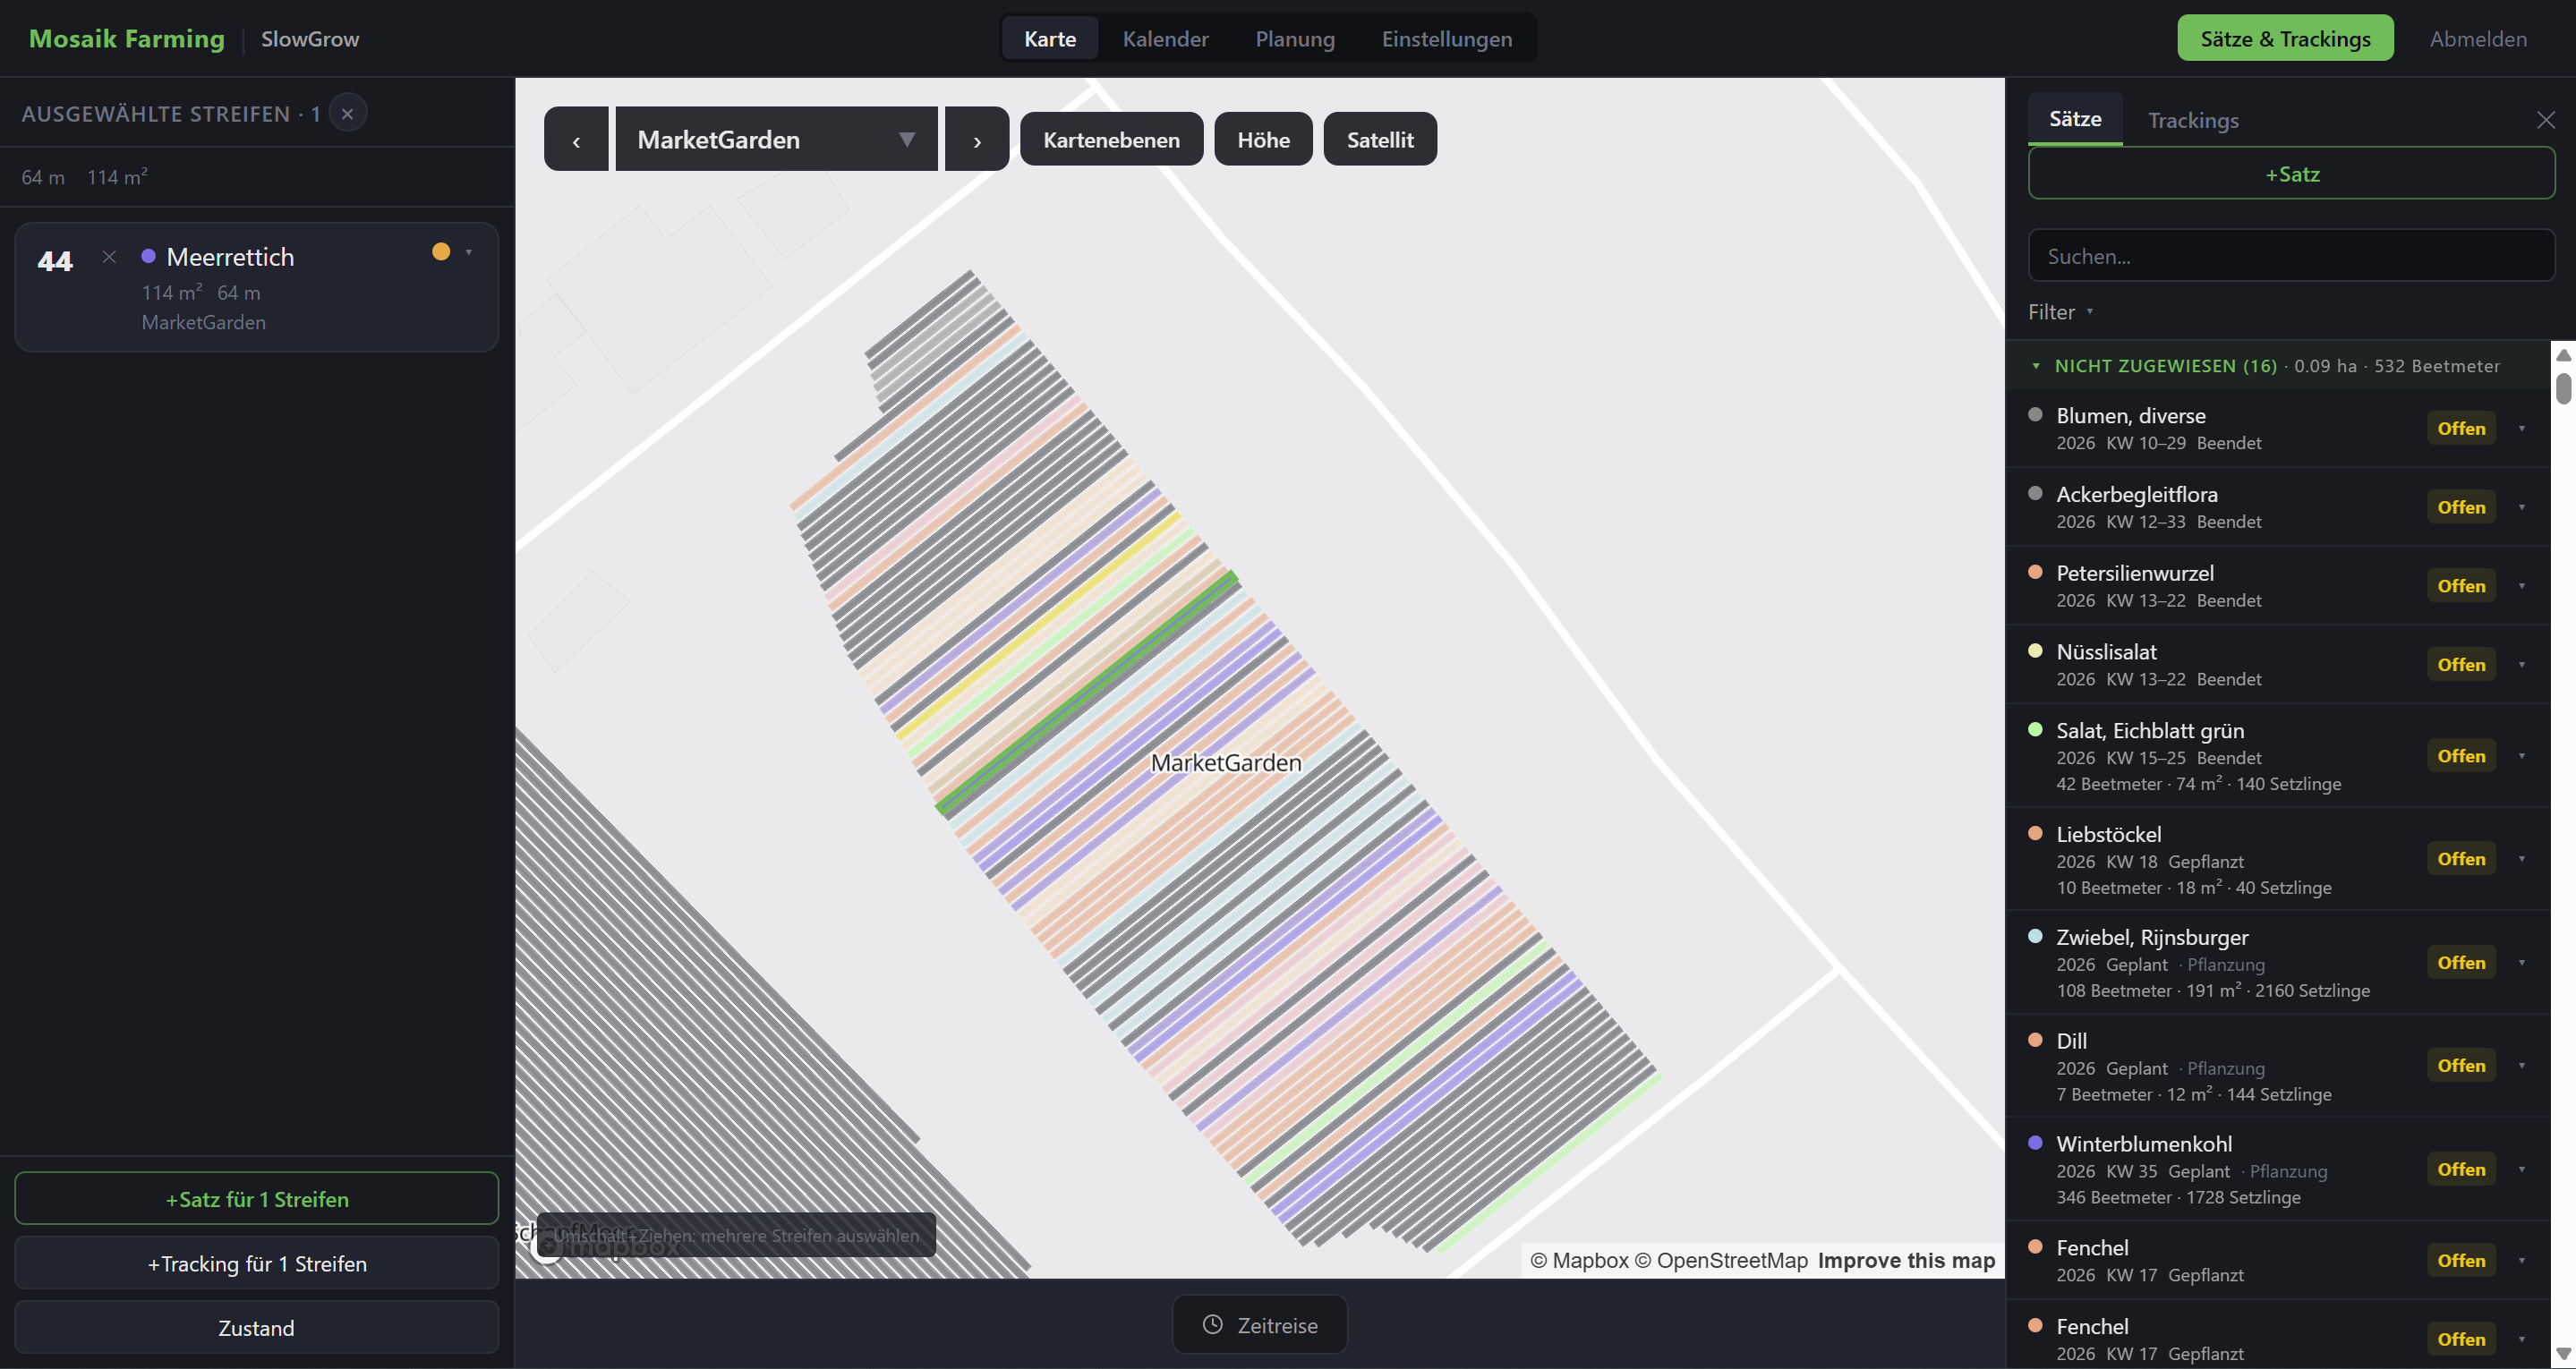Click the Abmelden logout link
Viewport: 2576px width, 1369px height.
[x=2478, y=38]
